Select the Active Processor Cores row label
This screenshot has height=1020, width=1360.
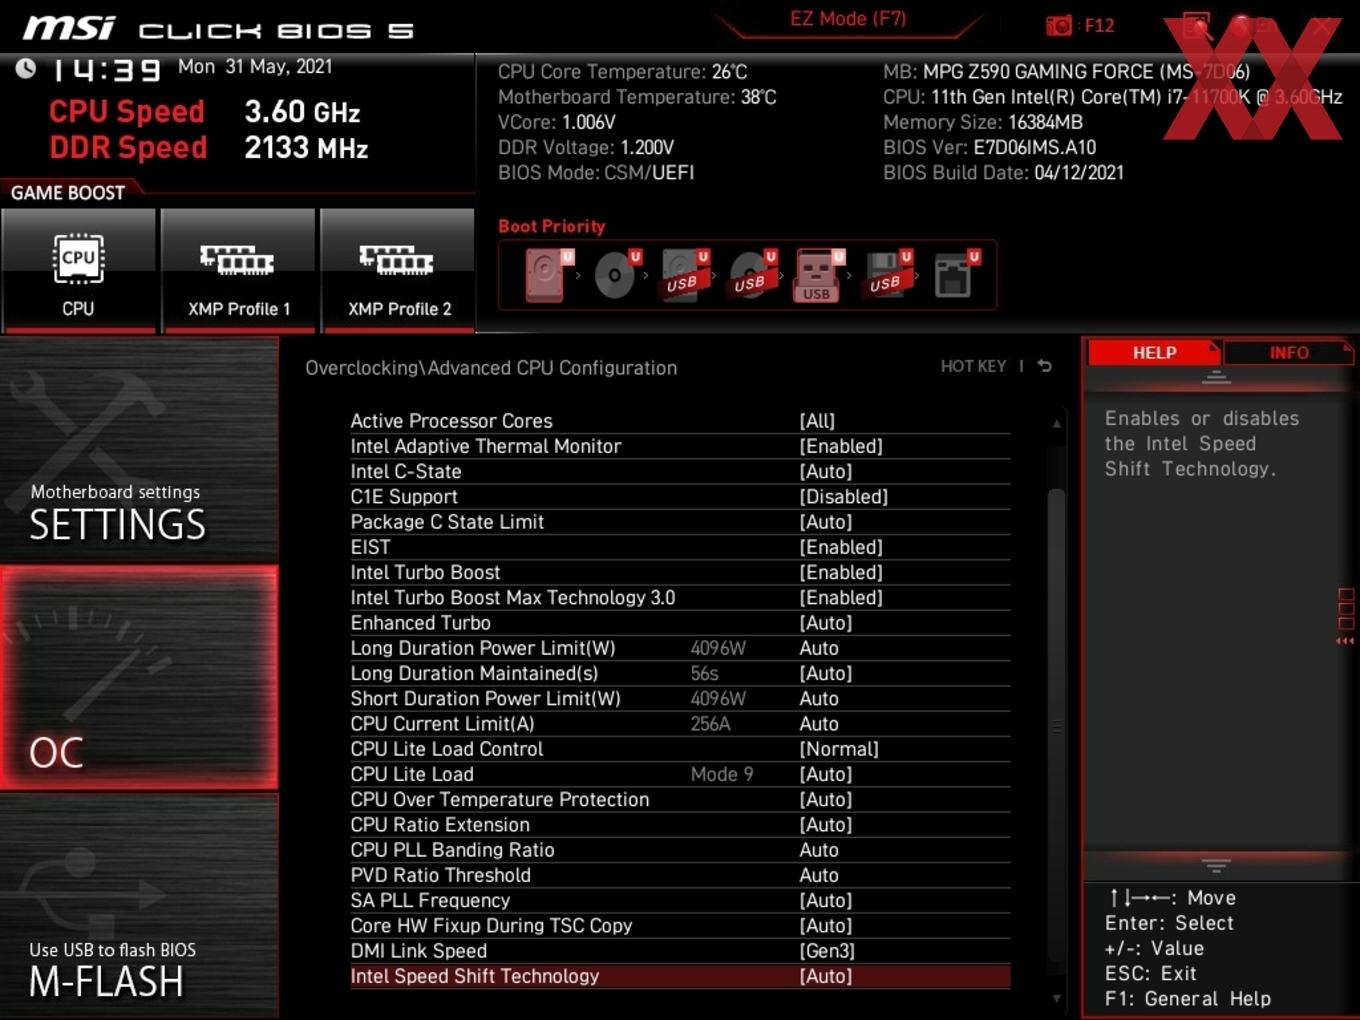pyautogui.click(x=451, y=421)
